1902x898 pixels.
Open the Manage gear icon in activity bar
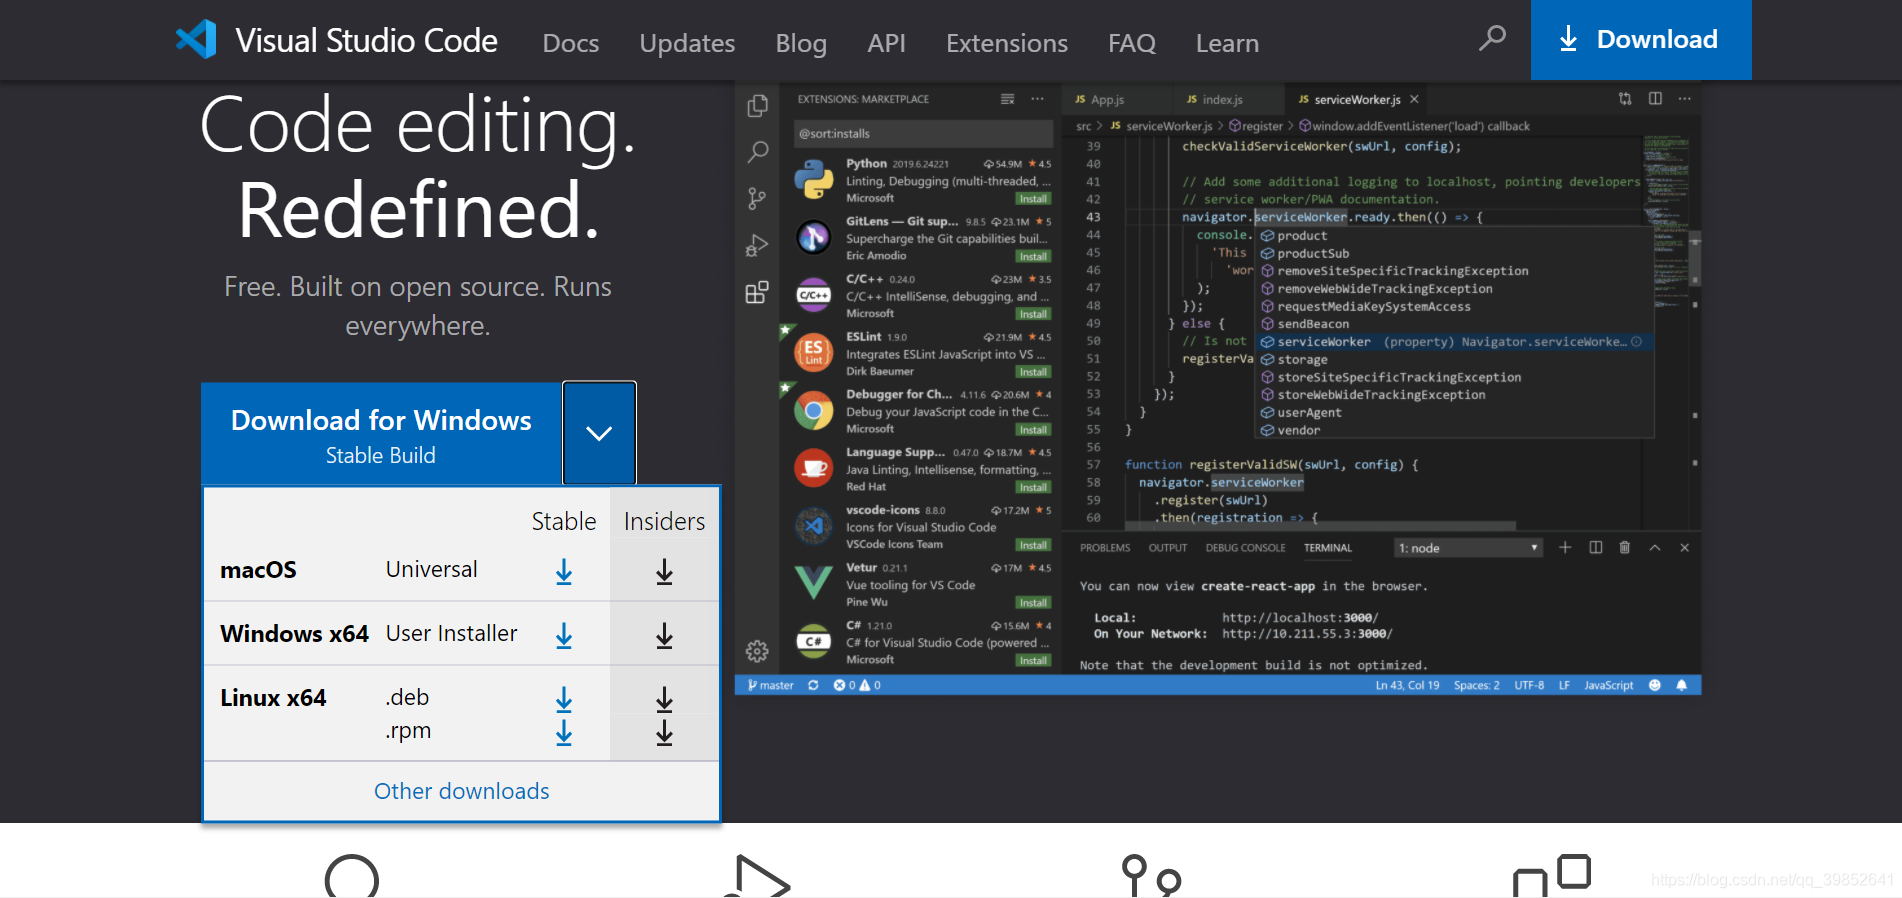[x=757, y=652]
